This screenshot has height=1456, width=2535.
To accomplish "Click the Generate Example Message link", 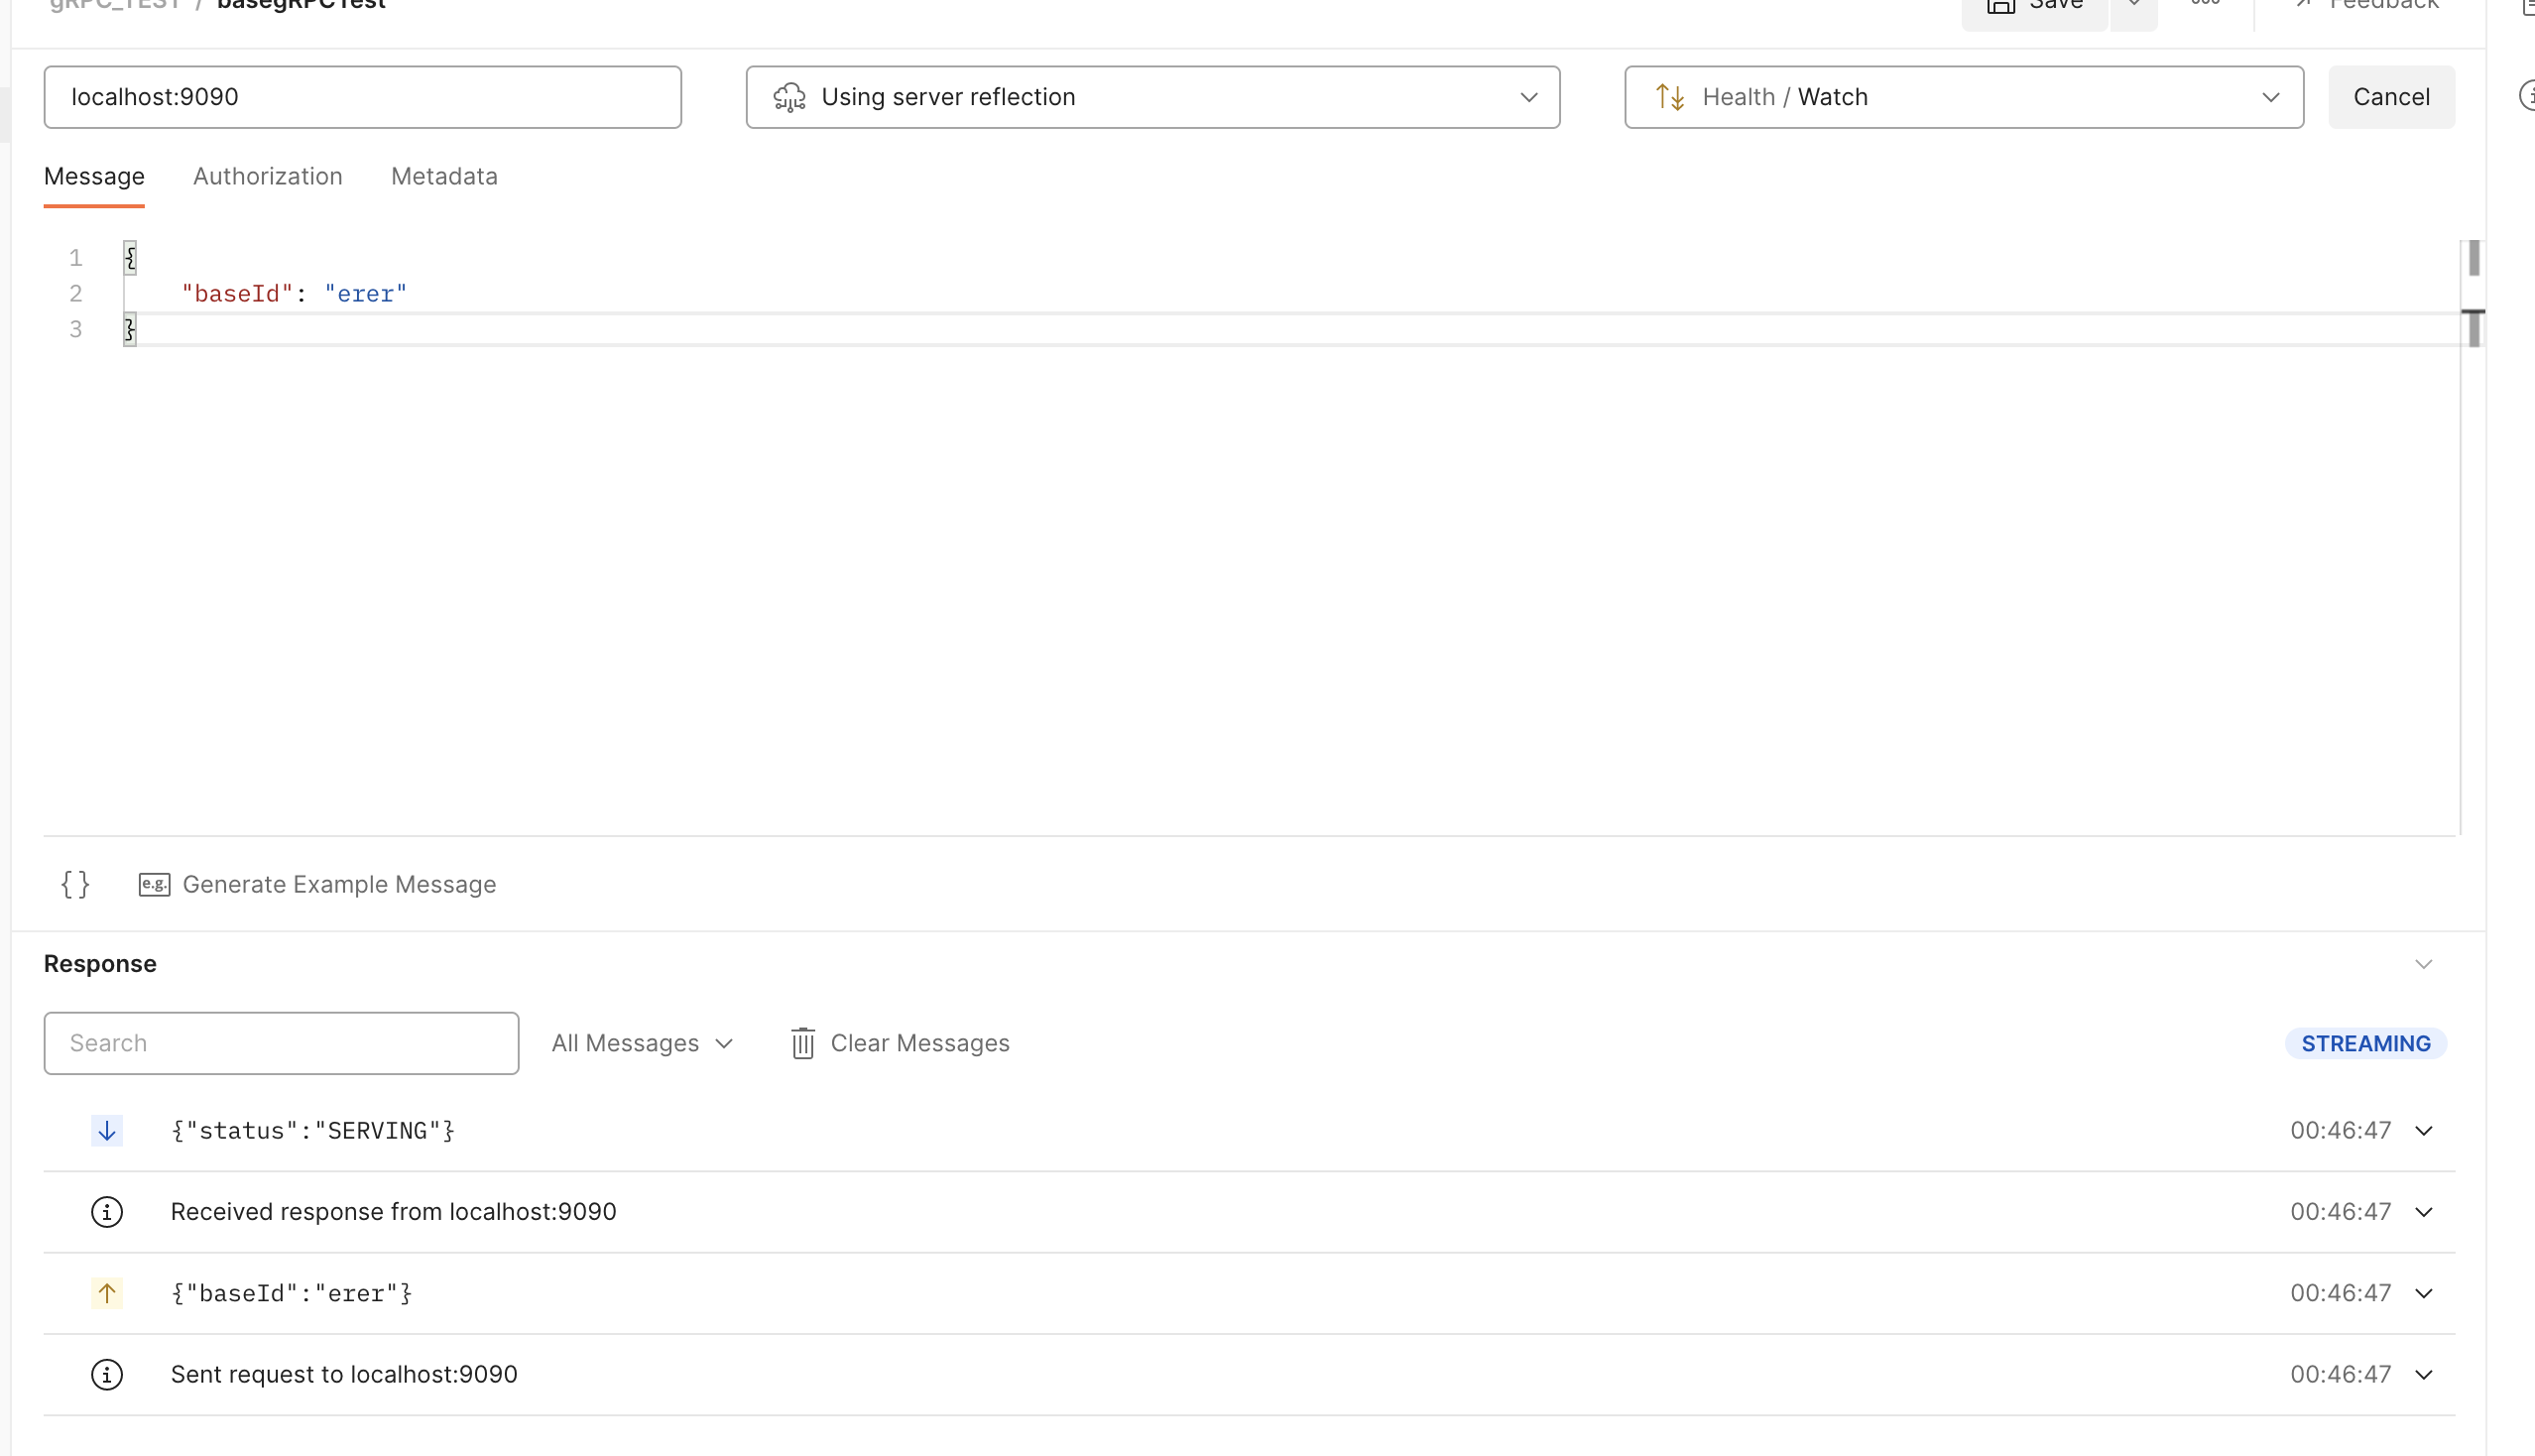I will tap(339, 884).
